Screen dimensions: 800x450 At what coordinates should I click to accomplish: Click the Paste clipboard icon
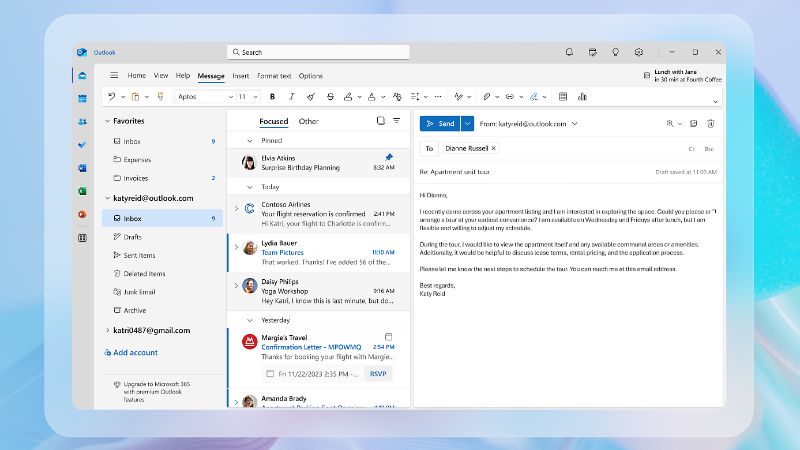[x=135, y=96]
